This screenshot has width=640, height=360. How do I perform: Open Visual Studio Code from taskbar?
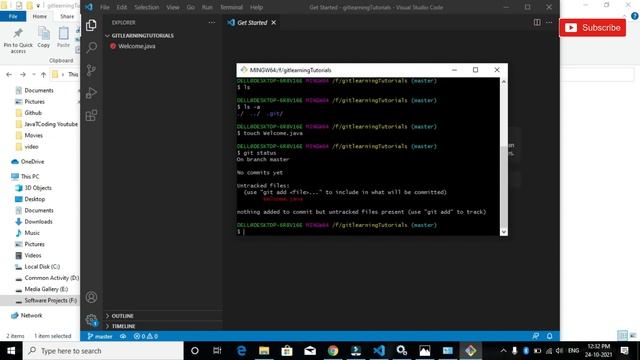(379, 351)
